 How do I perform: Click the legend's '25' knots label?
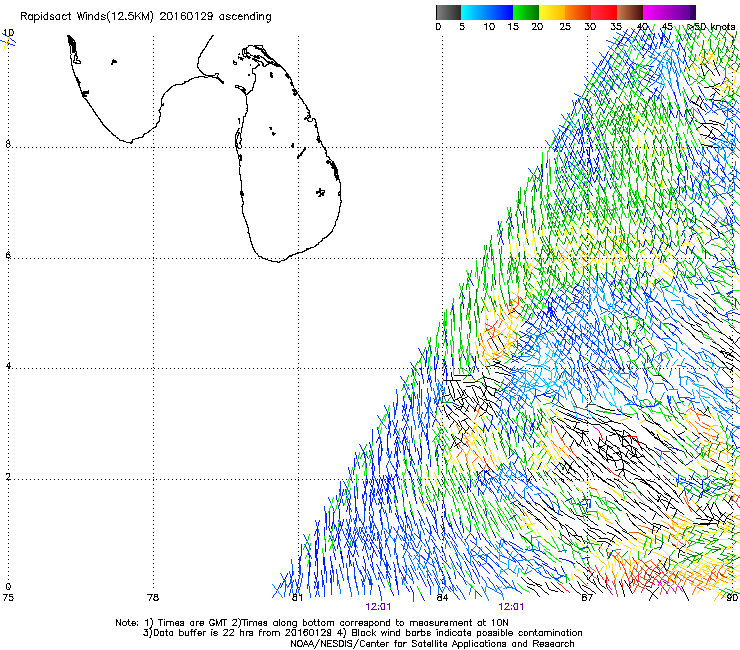(x=565, y=27)
